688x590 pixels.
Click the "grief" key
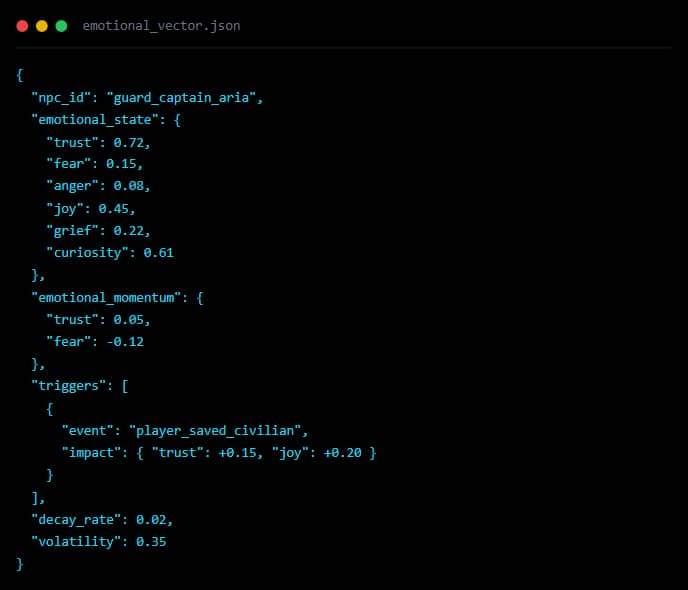73,230
